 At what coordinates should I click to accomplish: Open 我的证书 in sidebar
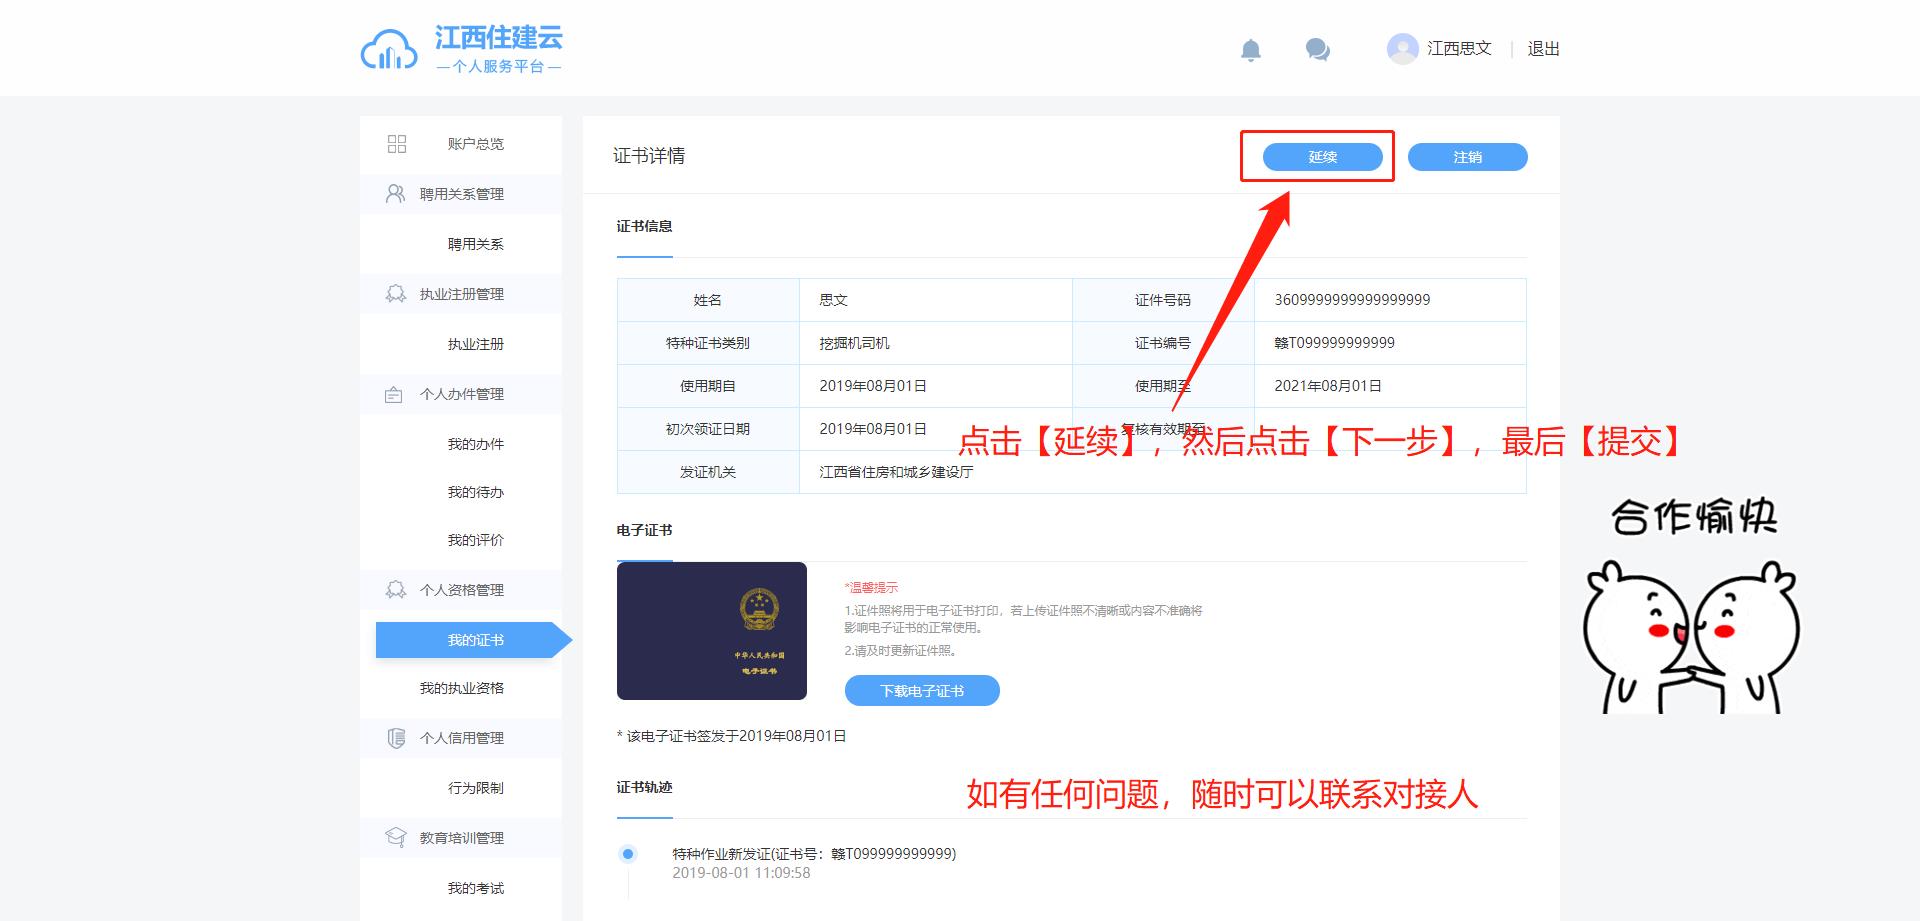pos(475,640)
